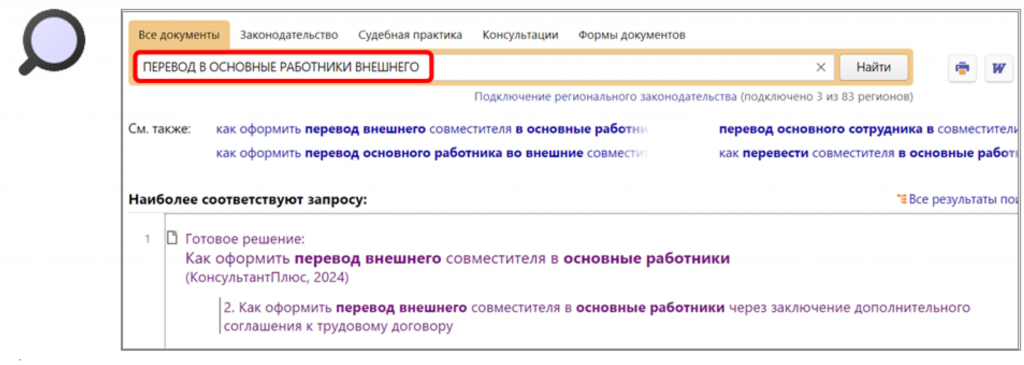Open result title 'Как оформить перевод внешнего совместителя'
The image size is (1024, 365).
(458, 259)
